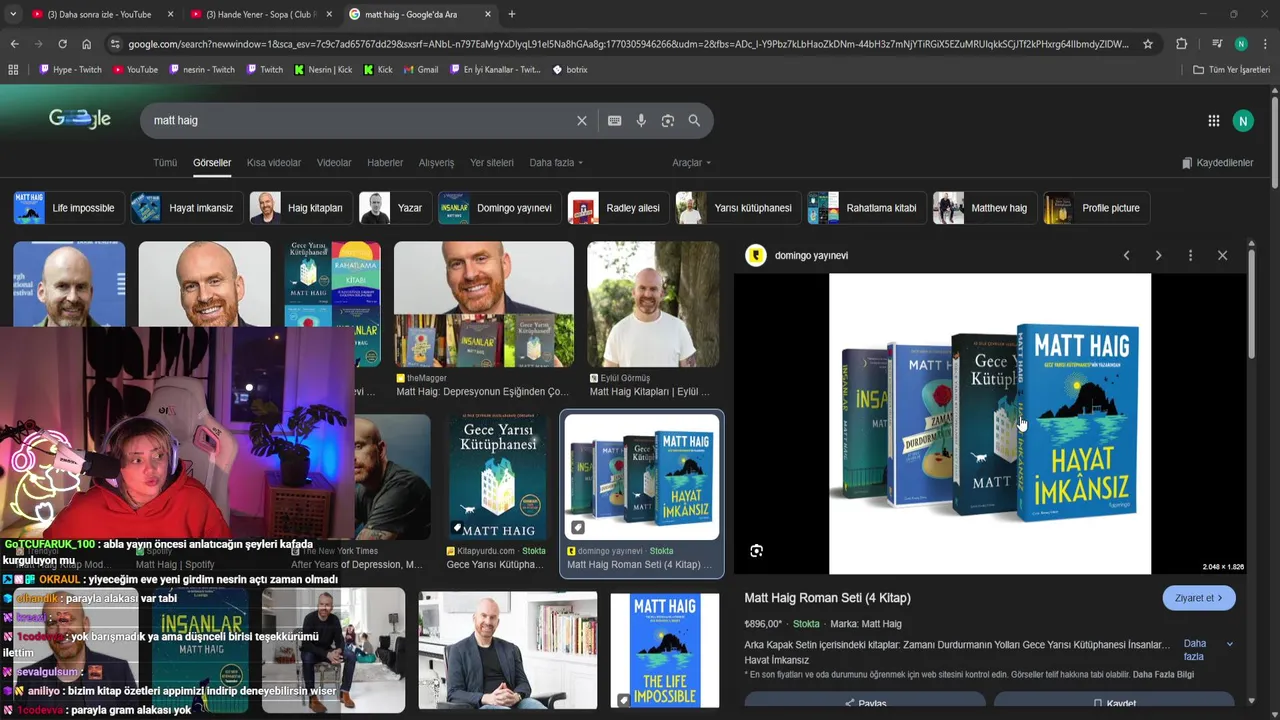
Task: Bookmark this page with star icon
Action: click(x=1148, y=44)
